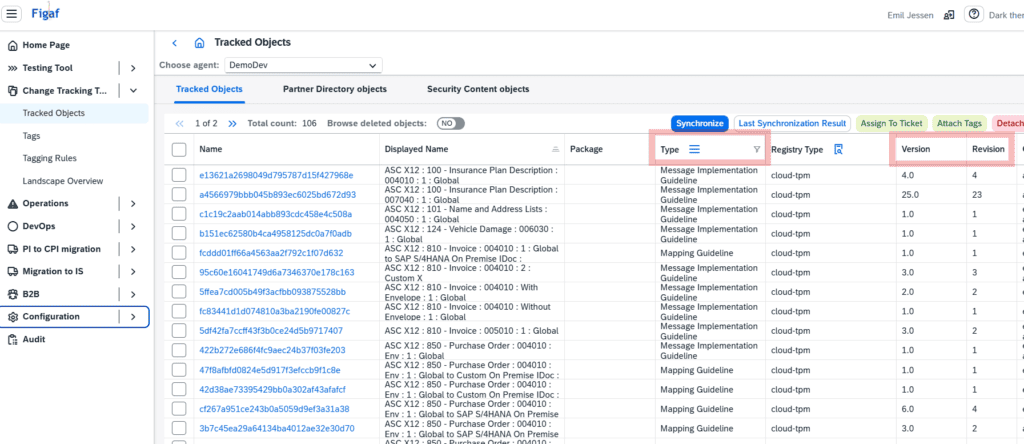Expand the Testing Tool submenu arrow
Viewport: 1024px width, 444px height.
pos(133,68)
